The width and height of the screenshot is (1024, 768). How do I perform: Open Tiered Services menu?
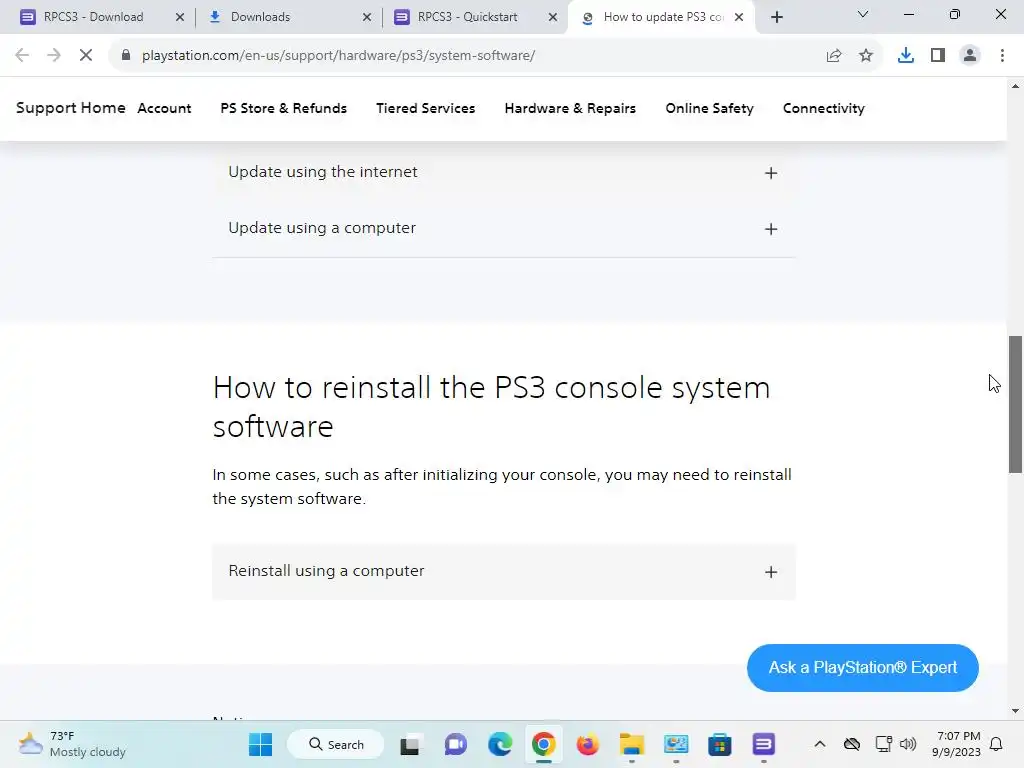[x=425, y=108]
